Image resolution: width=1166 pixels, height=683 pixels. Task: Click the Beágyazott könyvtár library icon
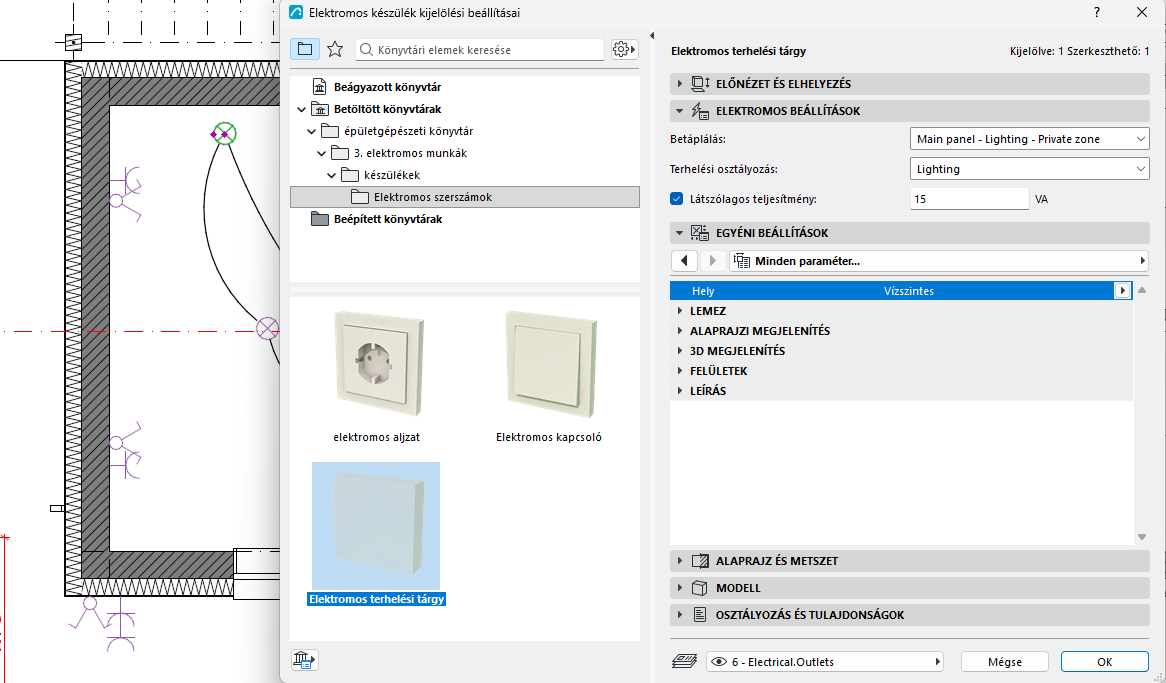pyautogui.click(x=320, y=87)
